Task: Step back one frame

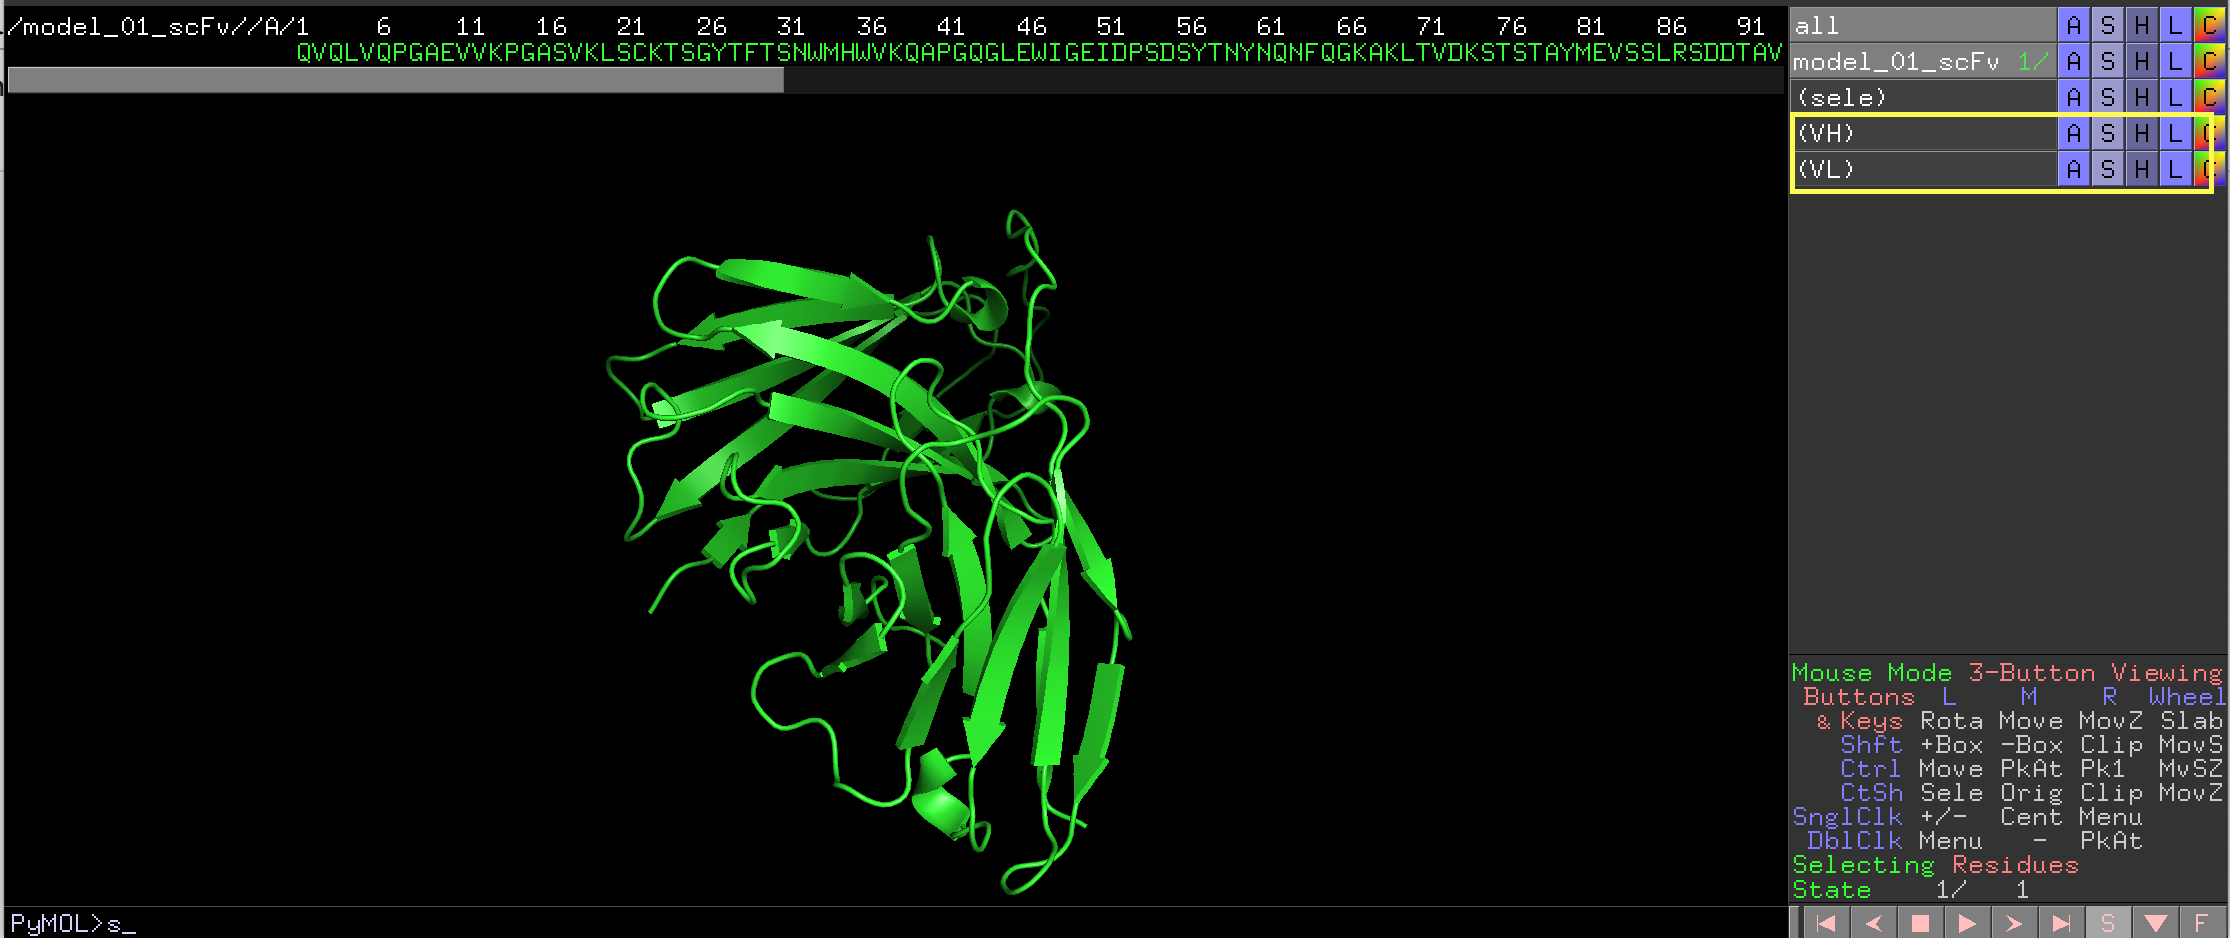Action: [x=1873, y=923]
